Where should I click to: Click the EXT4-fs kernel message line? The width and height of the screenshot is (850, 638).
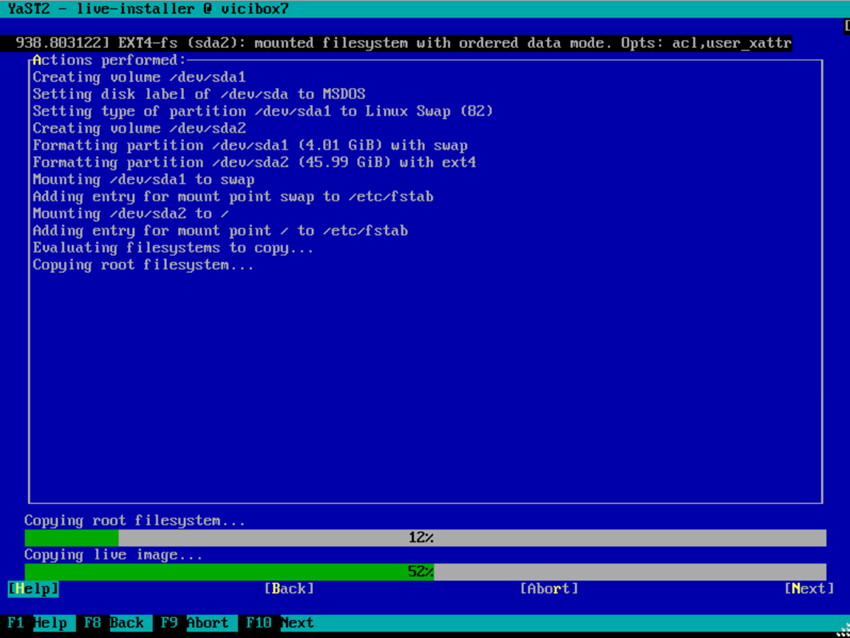pyautogui.click(x=400, y=43)
